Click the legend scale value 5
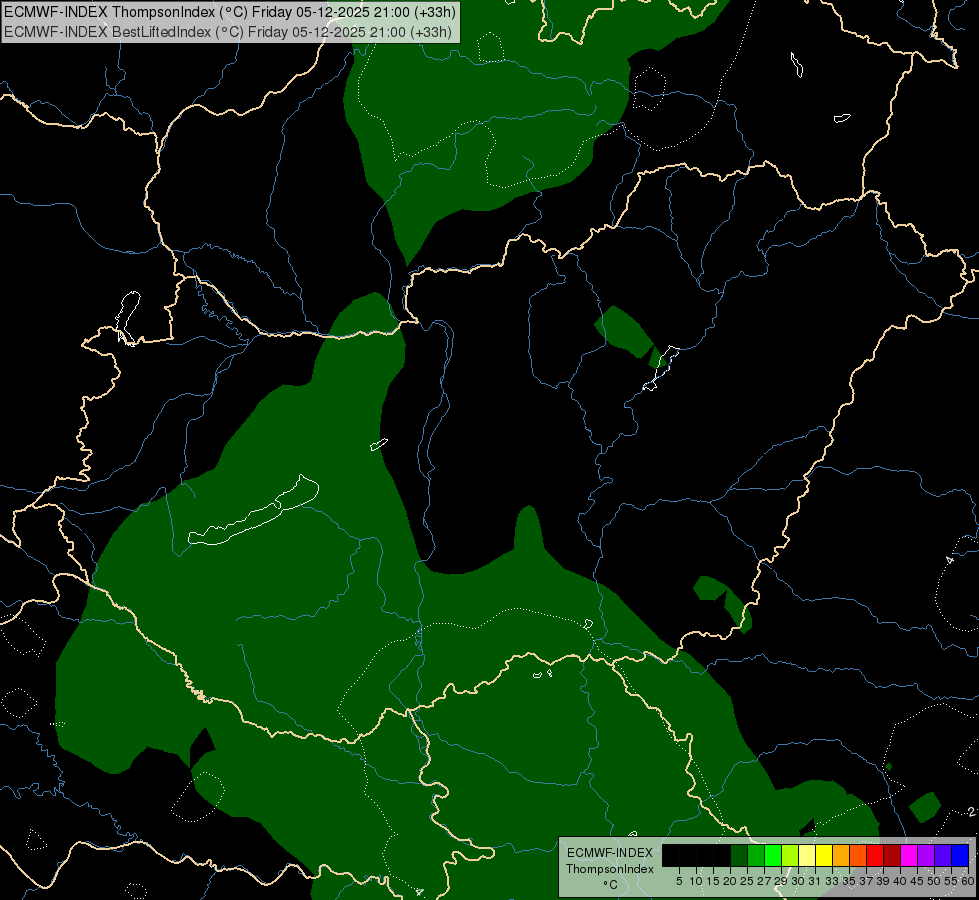The image size is (979, 900). (x=679, y=881)
